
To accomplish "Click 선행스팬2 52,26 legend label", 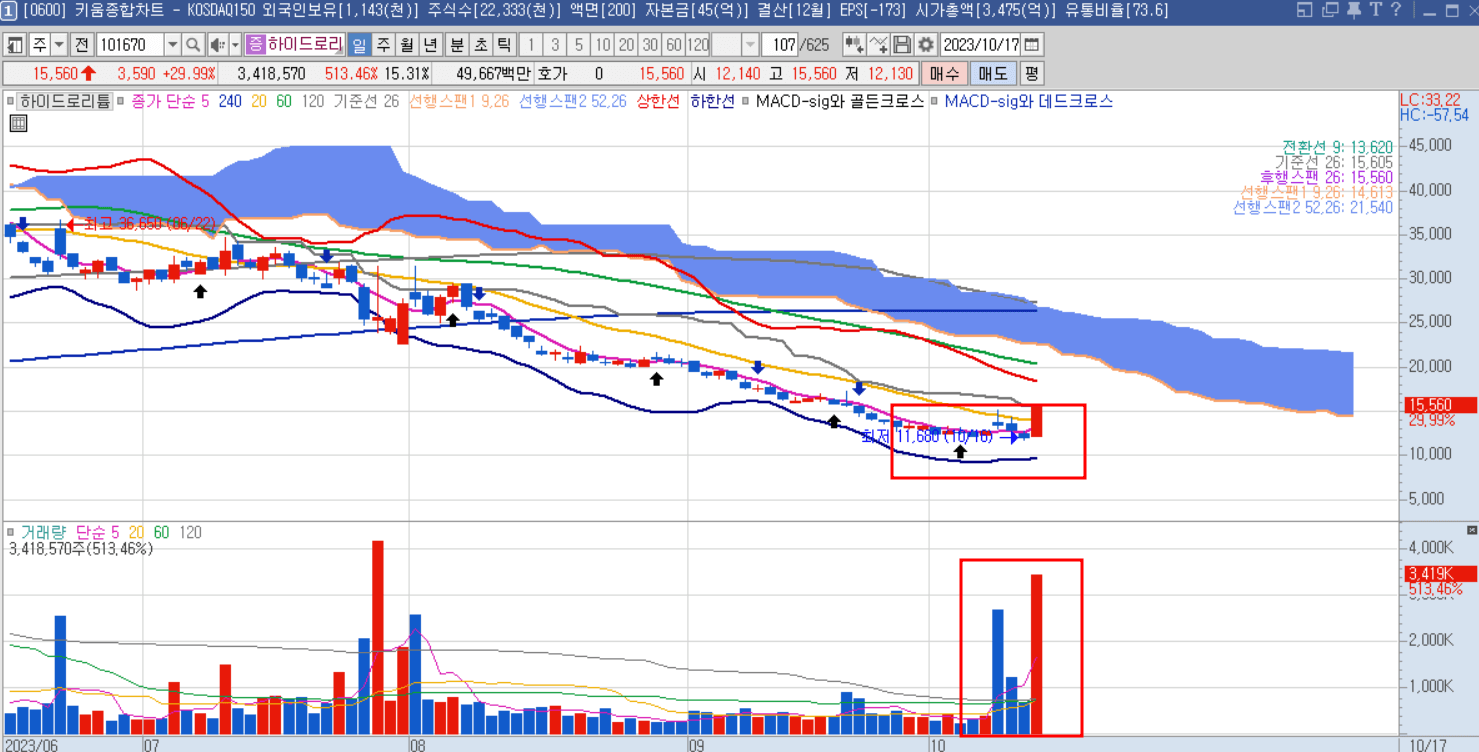I will [x=573, y=101].
